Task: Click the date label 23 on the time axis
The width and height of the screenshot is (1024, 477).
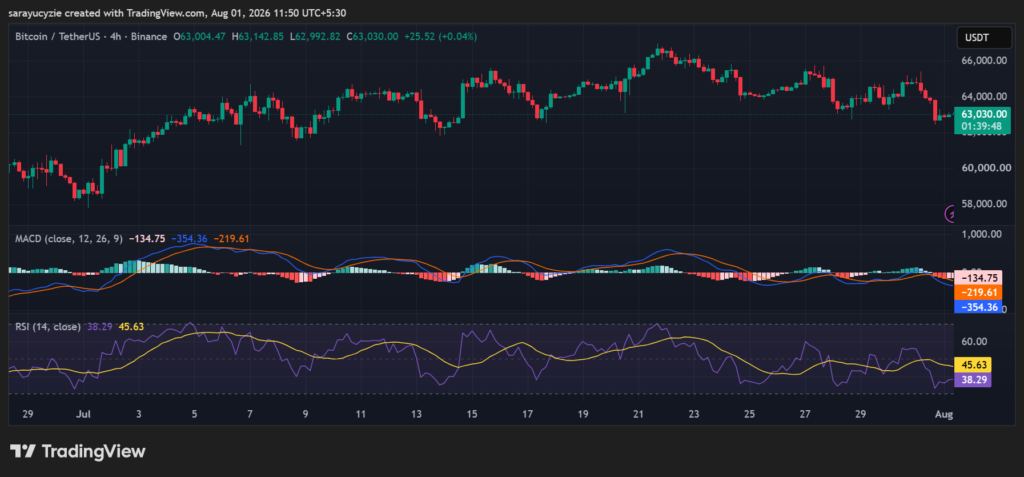Action: point(694,414)
